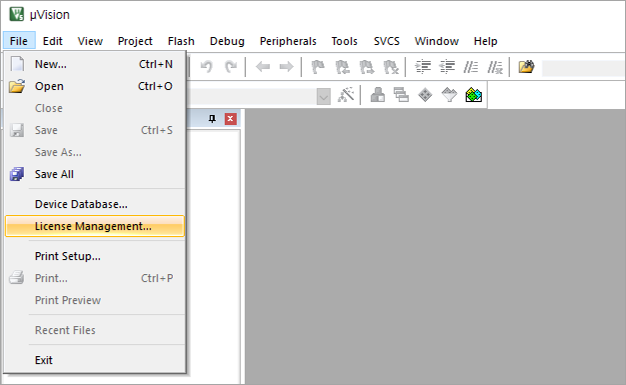Click the Redo arrow in toolbar
The width and height of the screenshot is (626, 385).
click(x=231, y=67)
